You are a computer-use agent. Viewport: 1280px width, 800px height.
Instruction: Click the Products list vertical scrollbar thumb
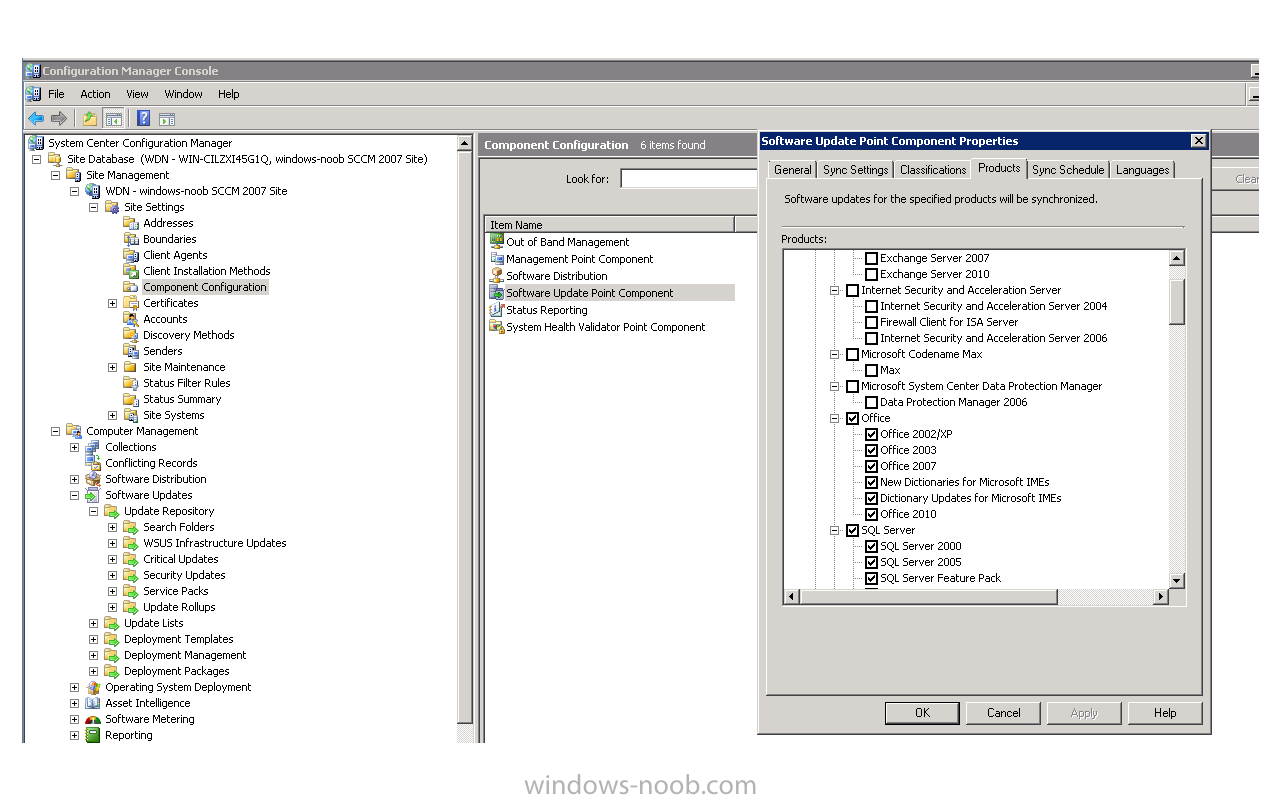[1177, 302]
